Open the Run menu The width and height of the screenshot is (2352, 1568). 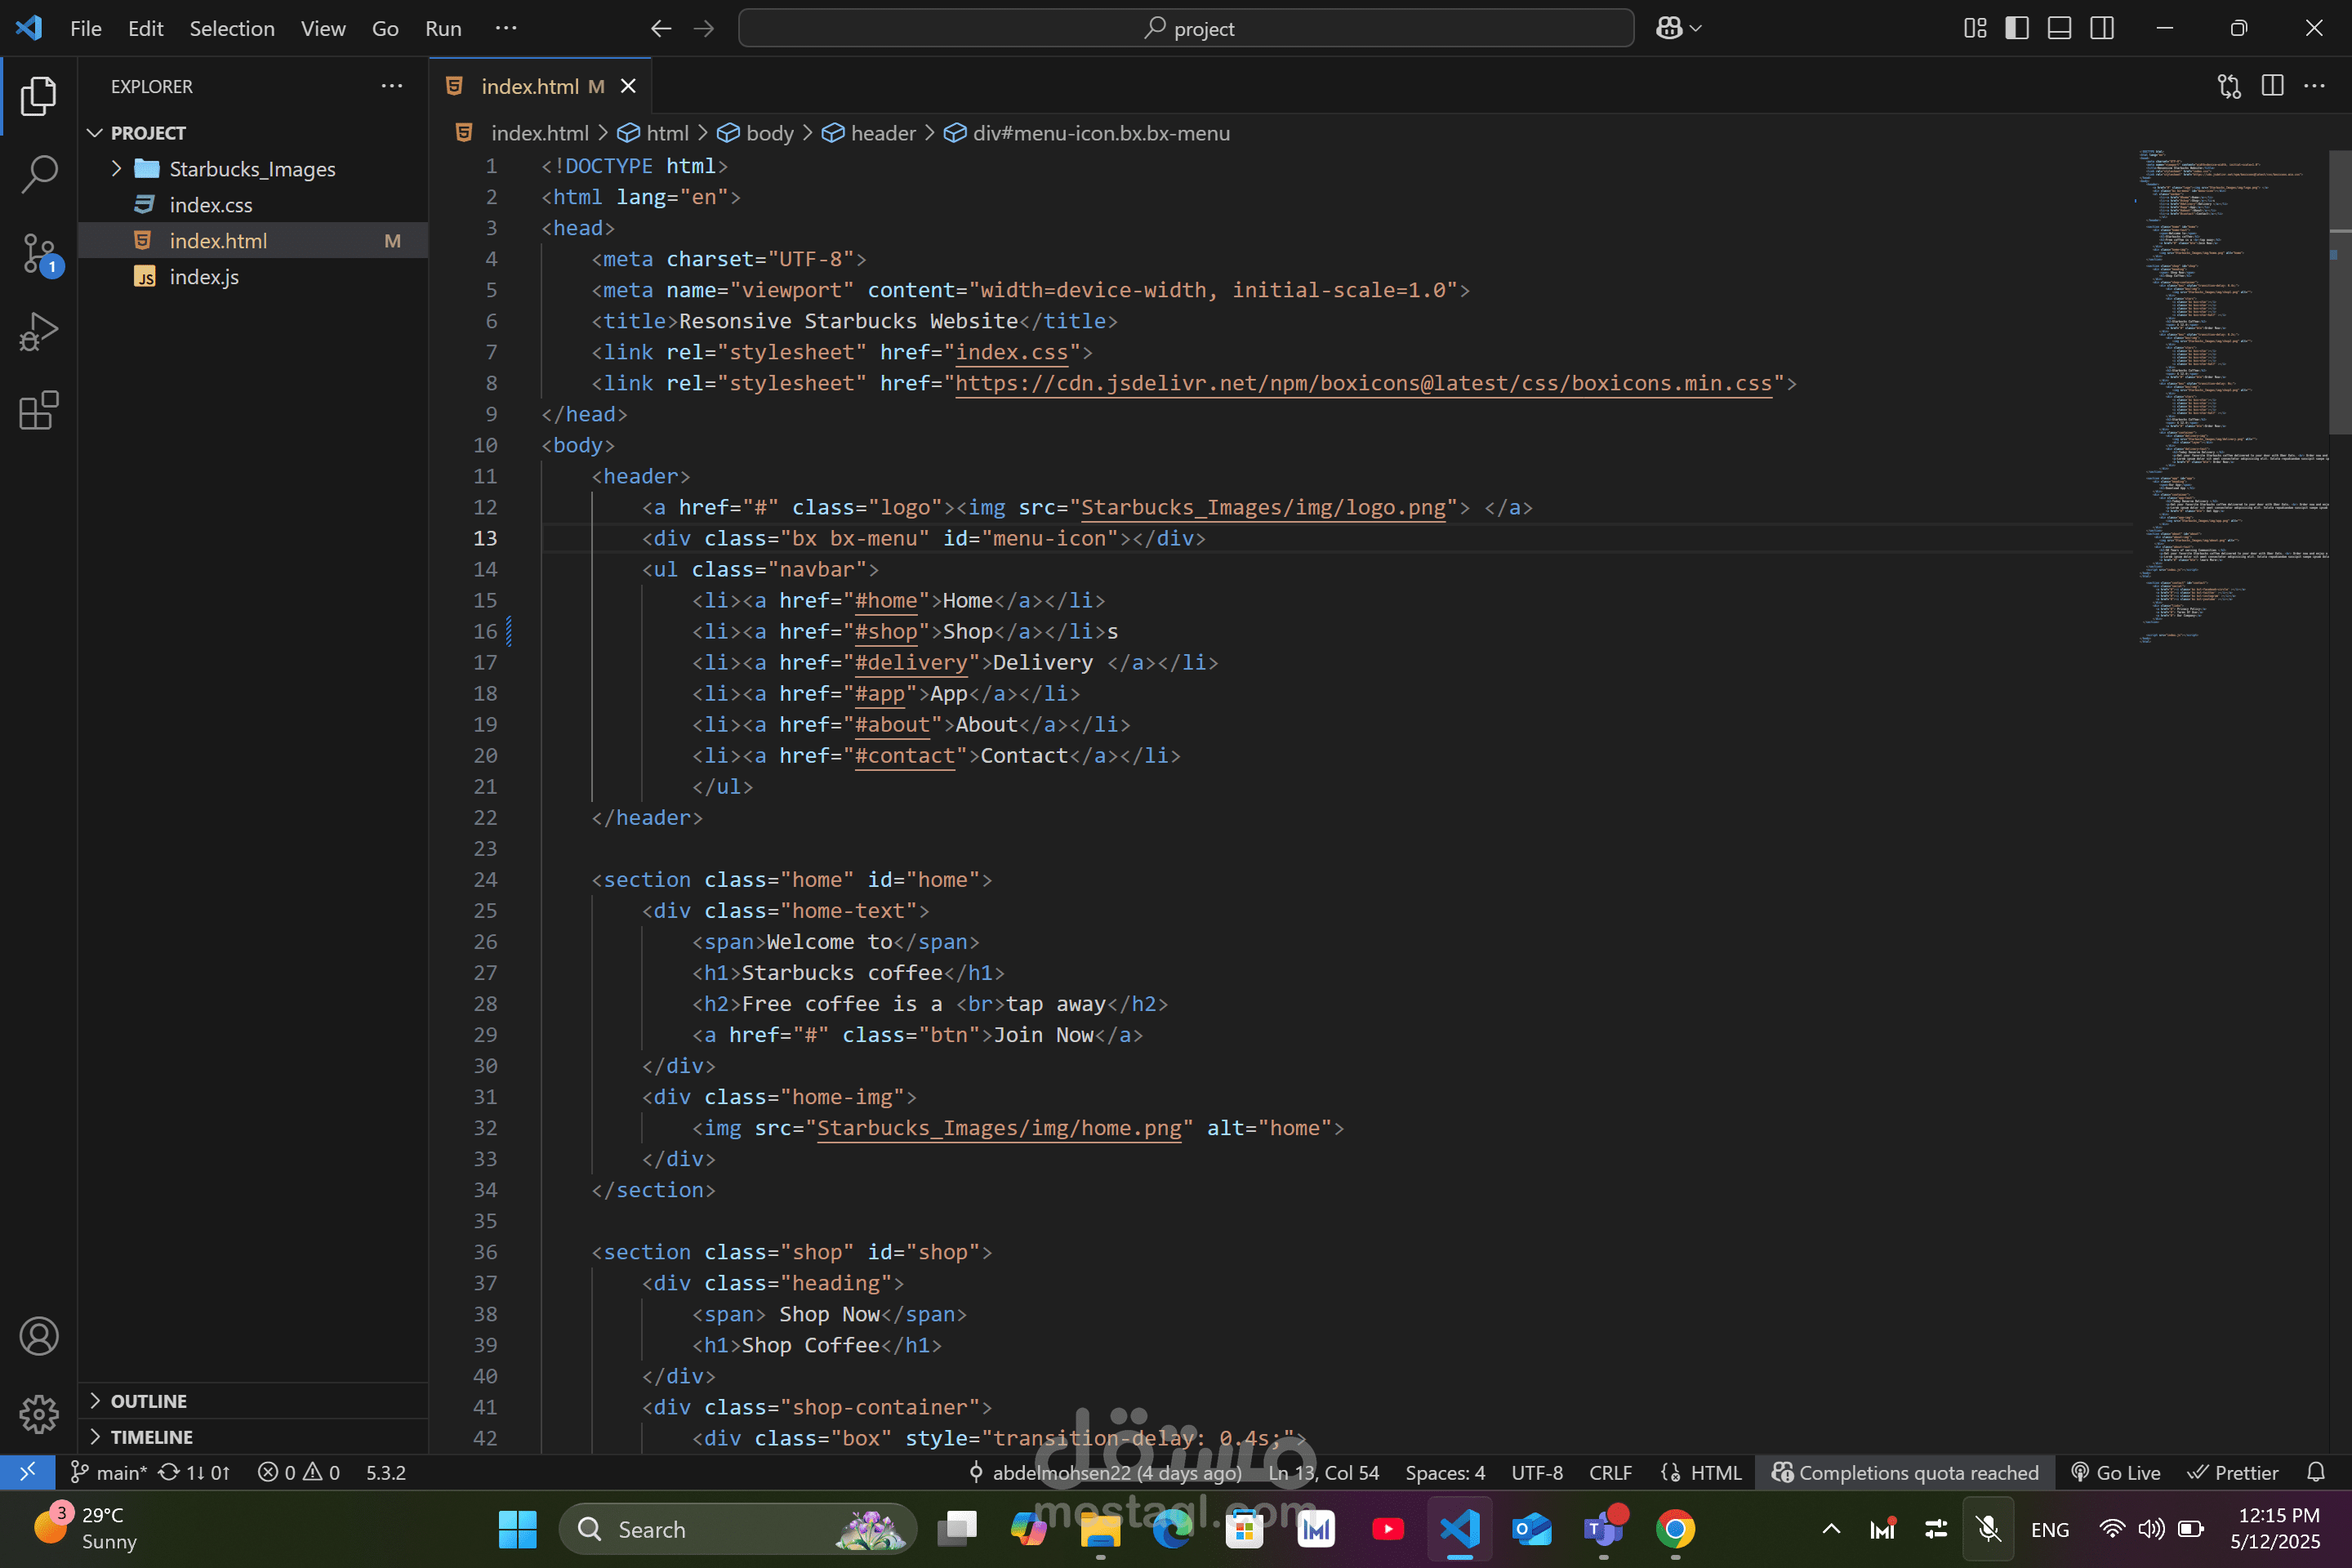(443, 28)
